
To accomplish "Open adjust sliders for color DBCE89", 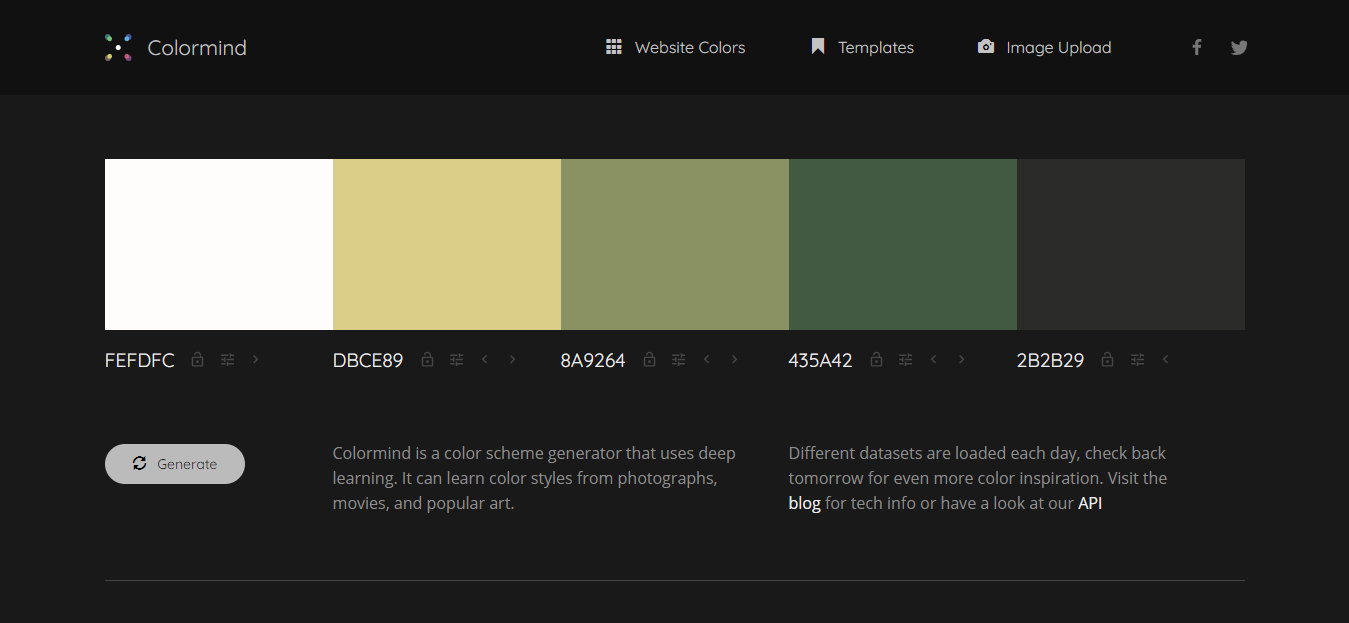I will (457, 360).
